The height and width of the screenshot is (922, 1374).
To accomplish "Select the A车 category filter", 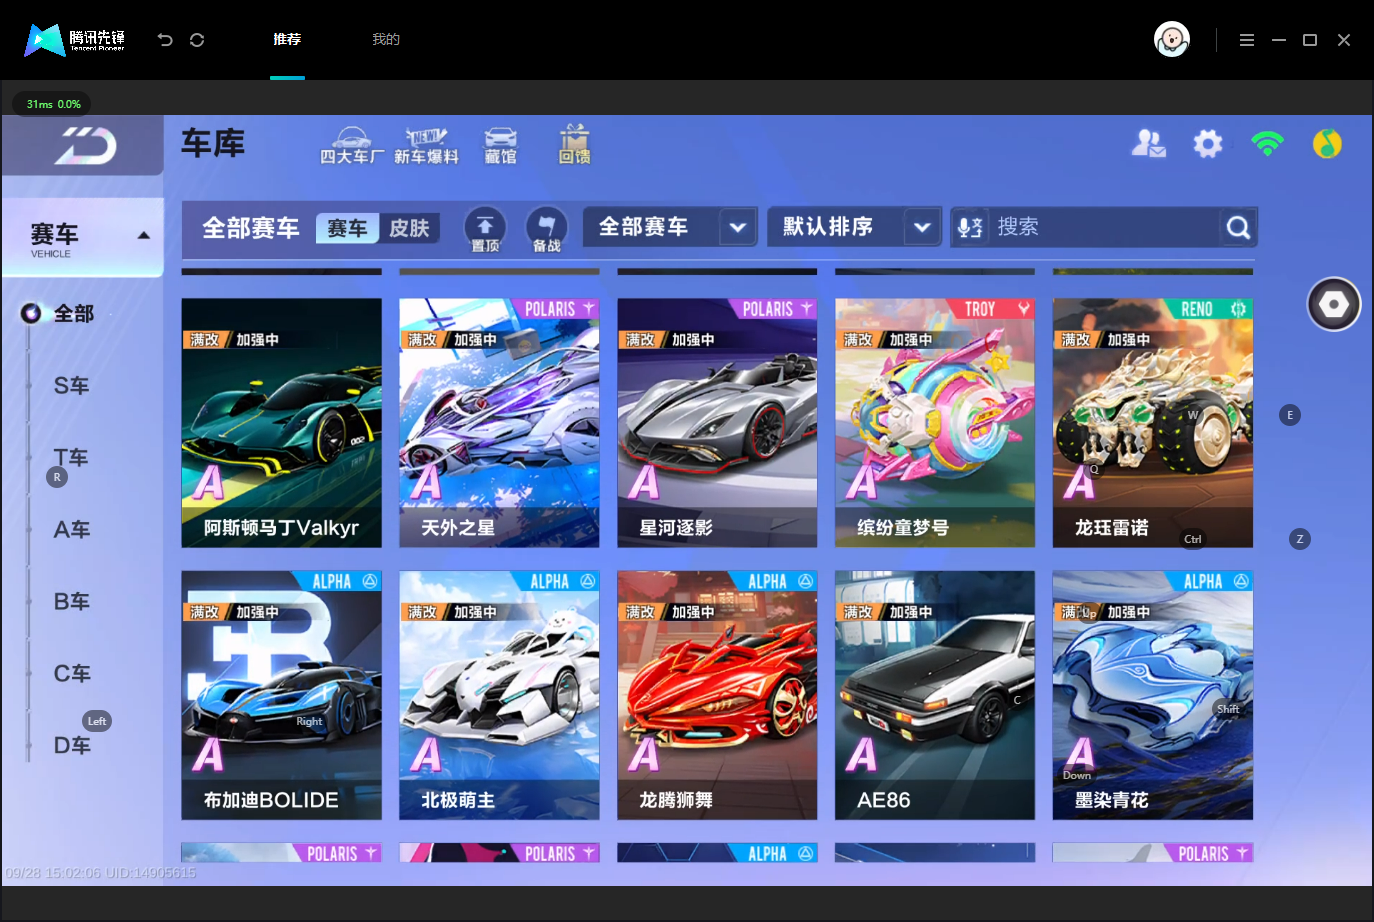I will [71, 529].
